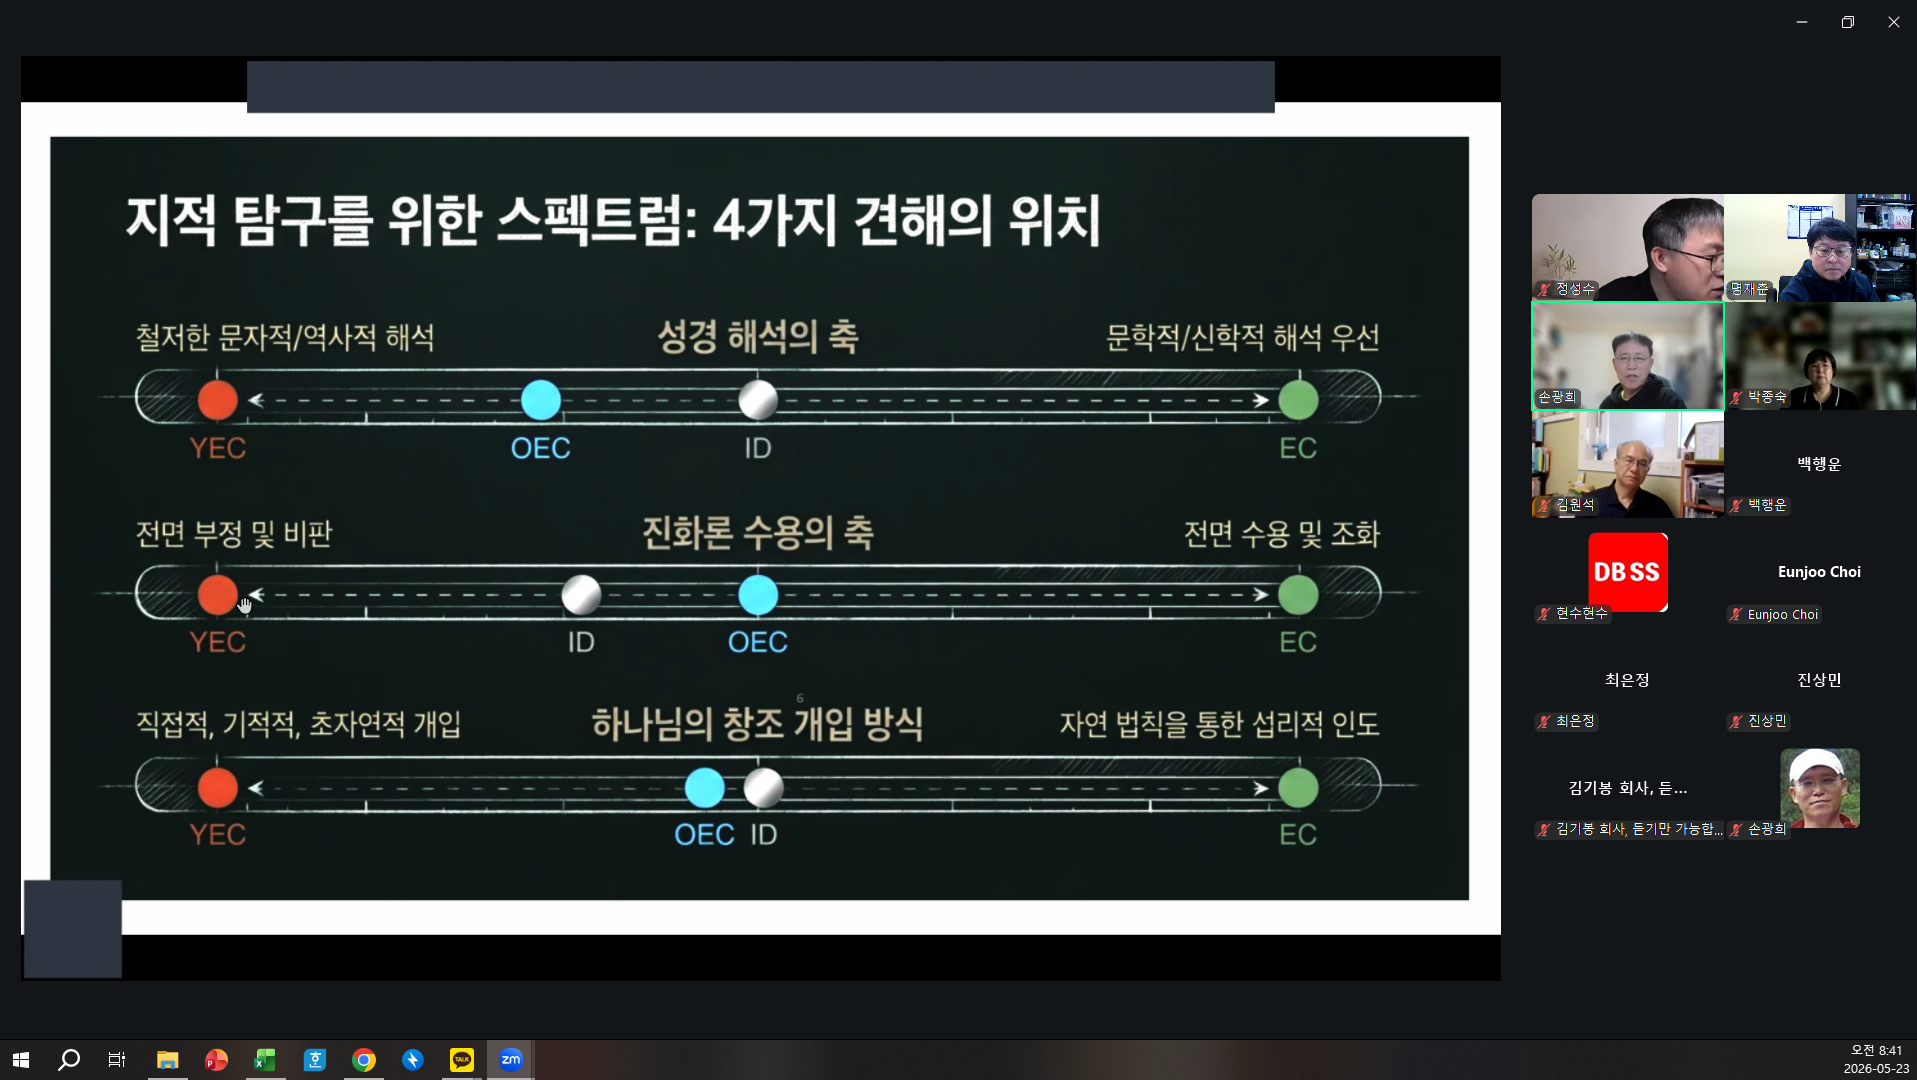
Task: Select the active-speaker 손광희 video tile
Action: point(1627,355)
